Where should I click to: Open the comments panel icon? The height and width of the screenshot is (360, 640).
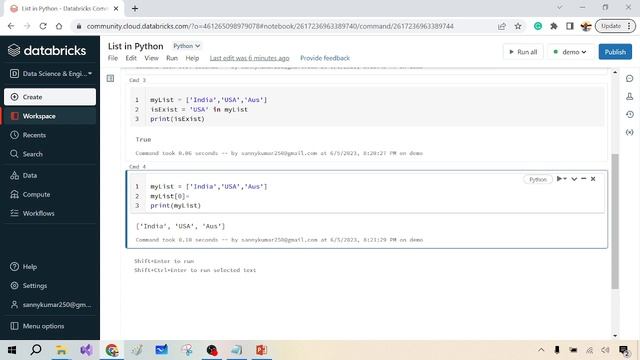pos(629,78)
